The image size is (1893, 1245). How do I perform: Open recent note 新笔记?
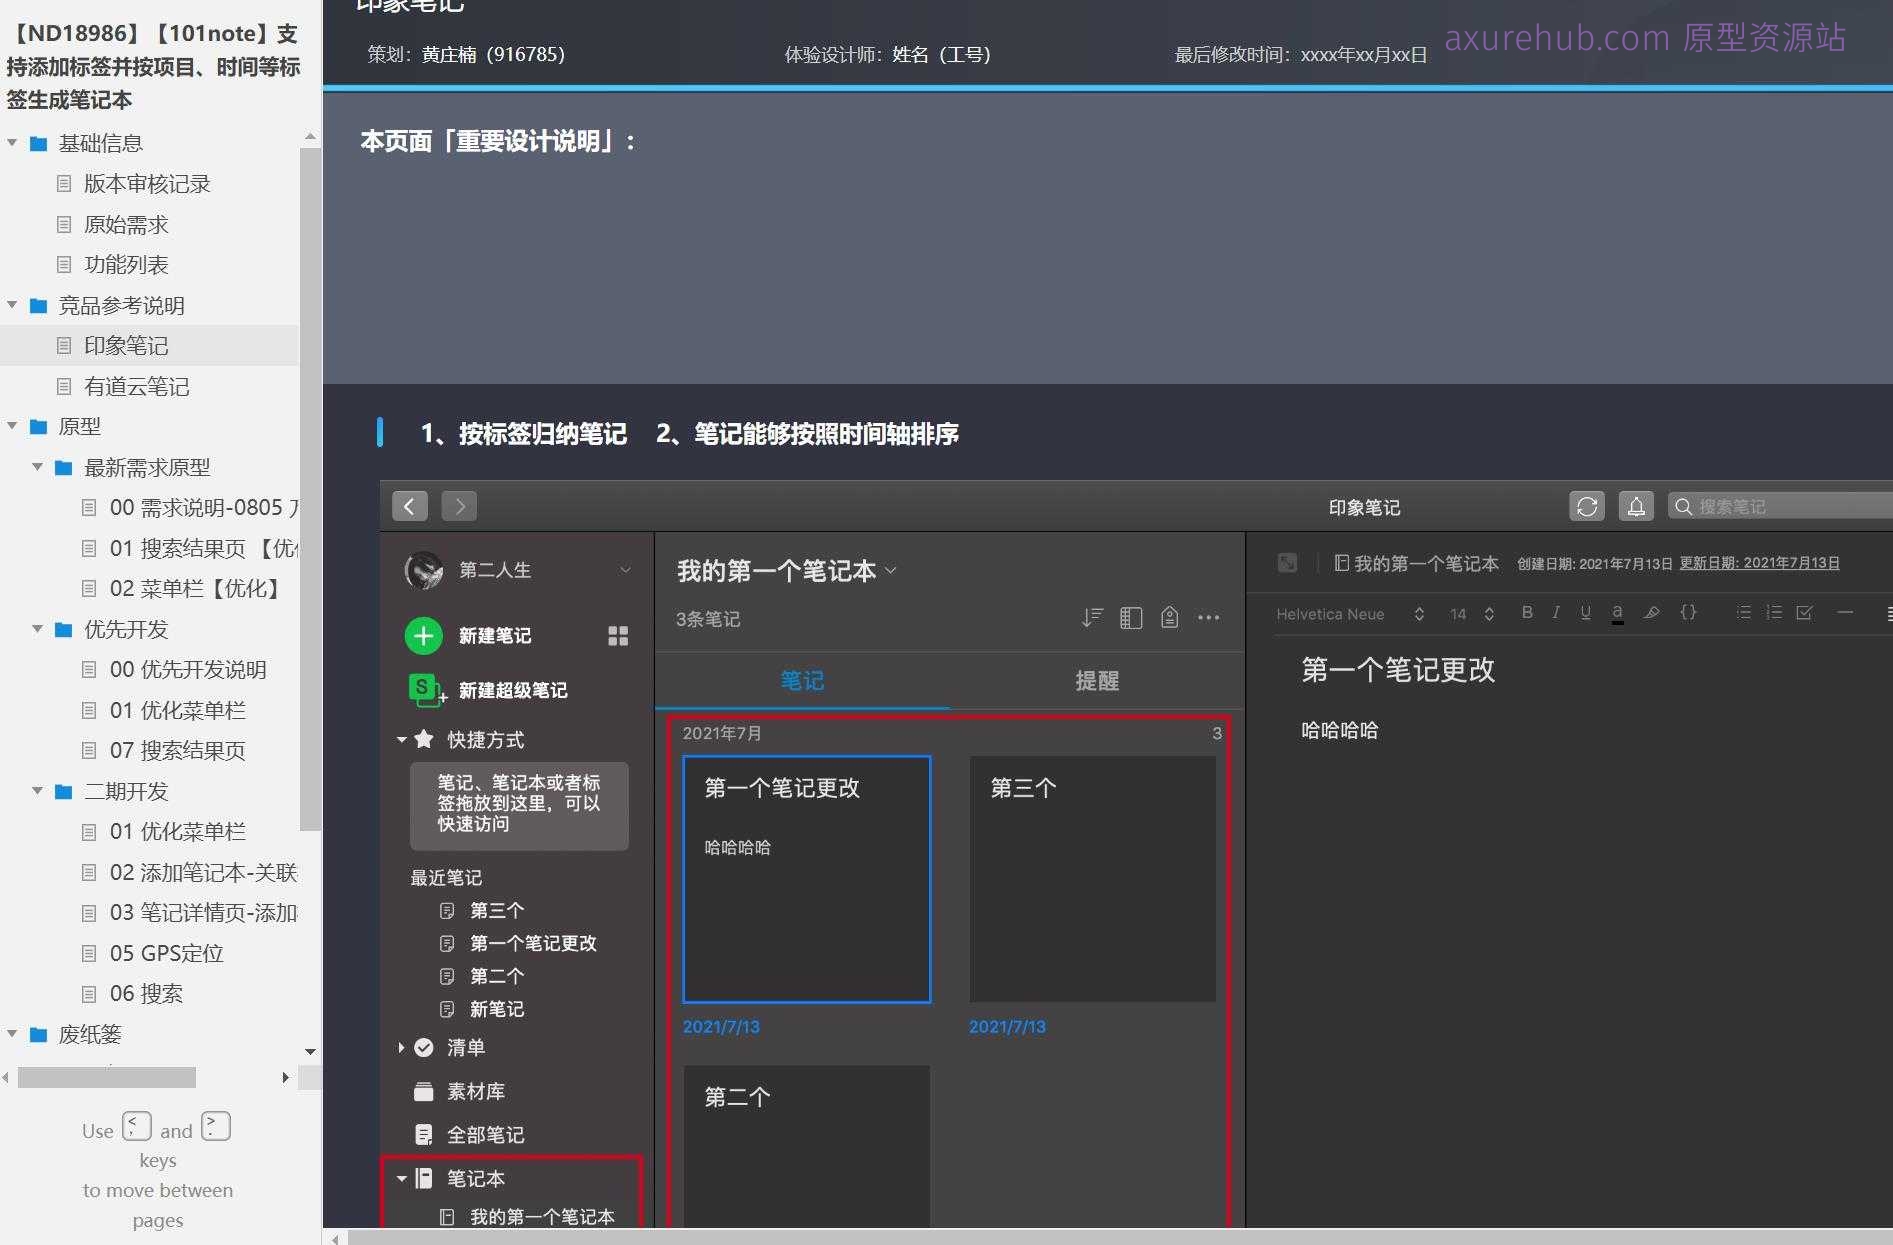click(x=497, y=1009)
